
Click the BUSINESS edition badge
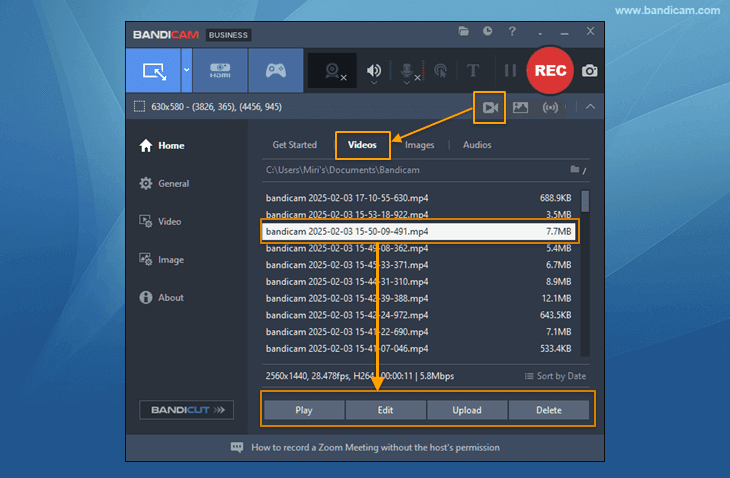click(x=228, y=35)
